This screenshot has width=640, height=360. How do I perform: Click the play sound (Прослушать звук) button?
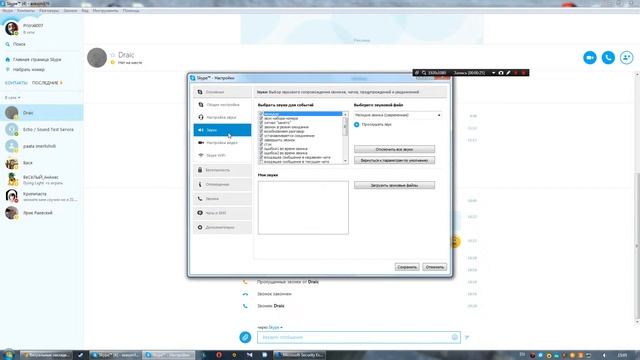click(357, 124)
